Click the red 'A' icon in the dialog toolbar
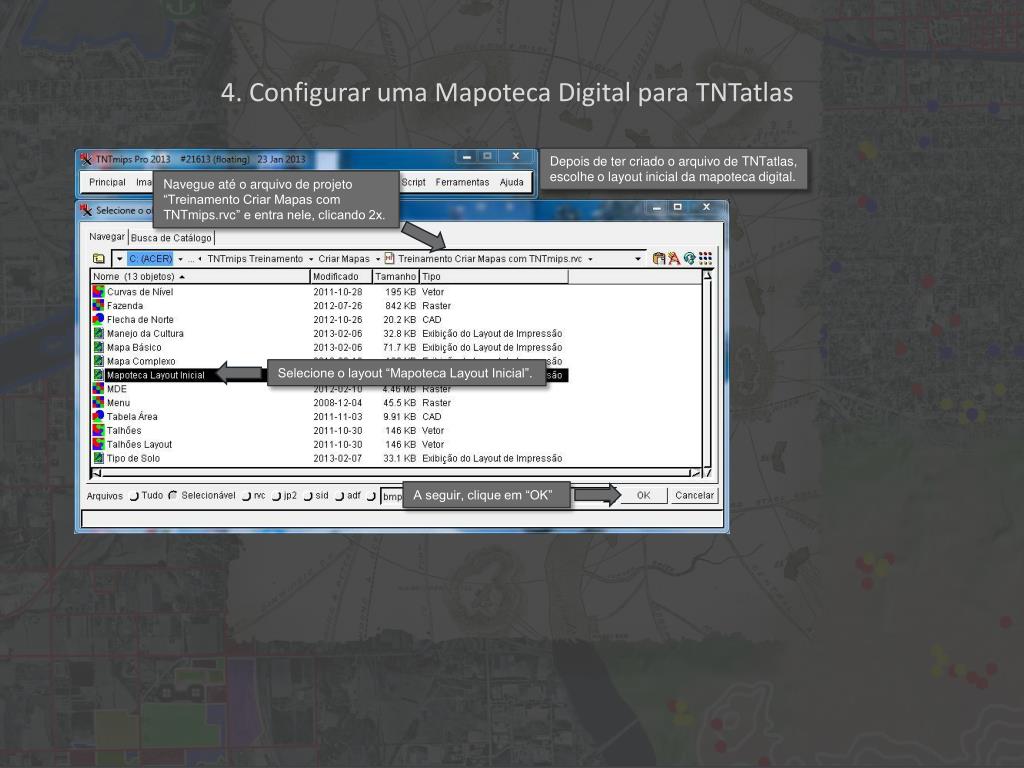 [674, 259]
